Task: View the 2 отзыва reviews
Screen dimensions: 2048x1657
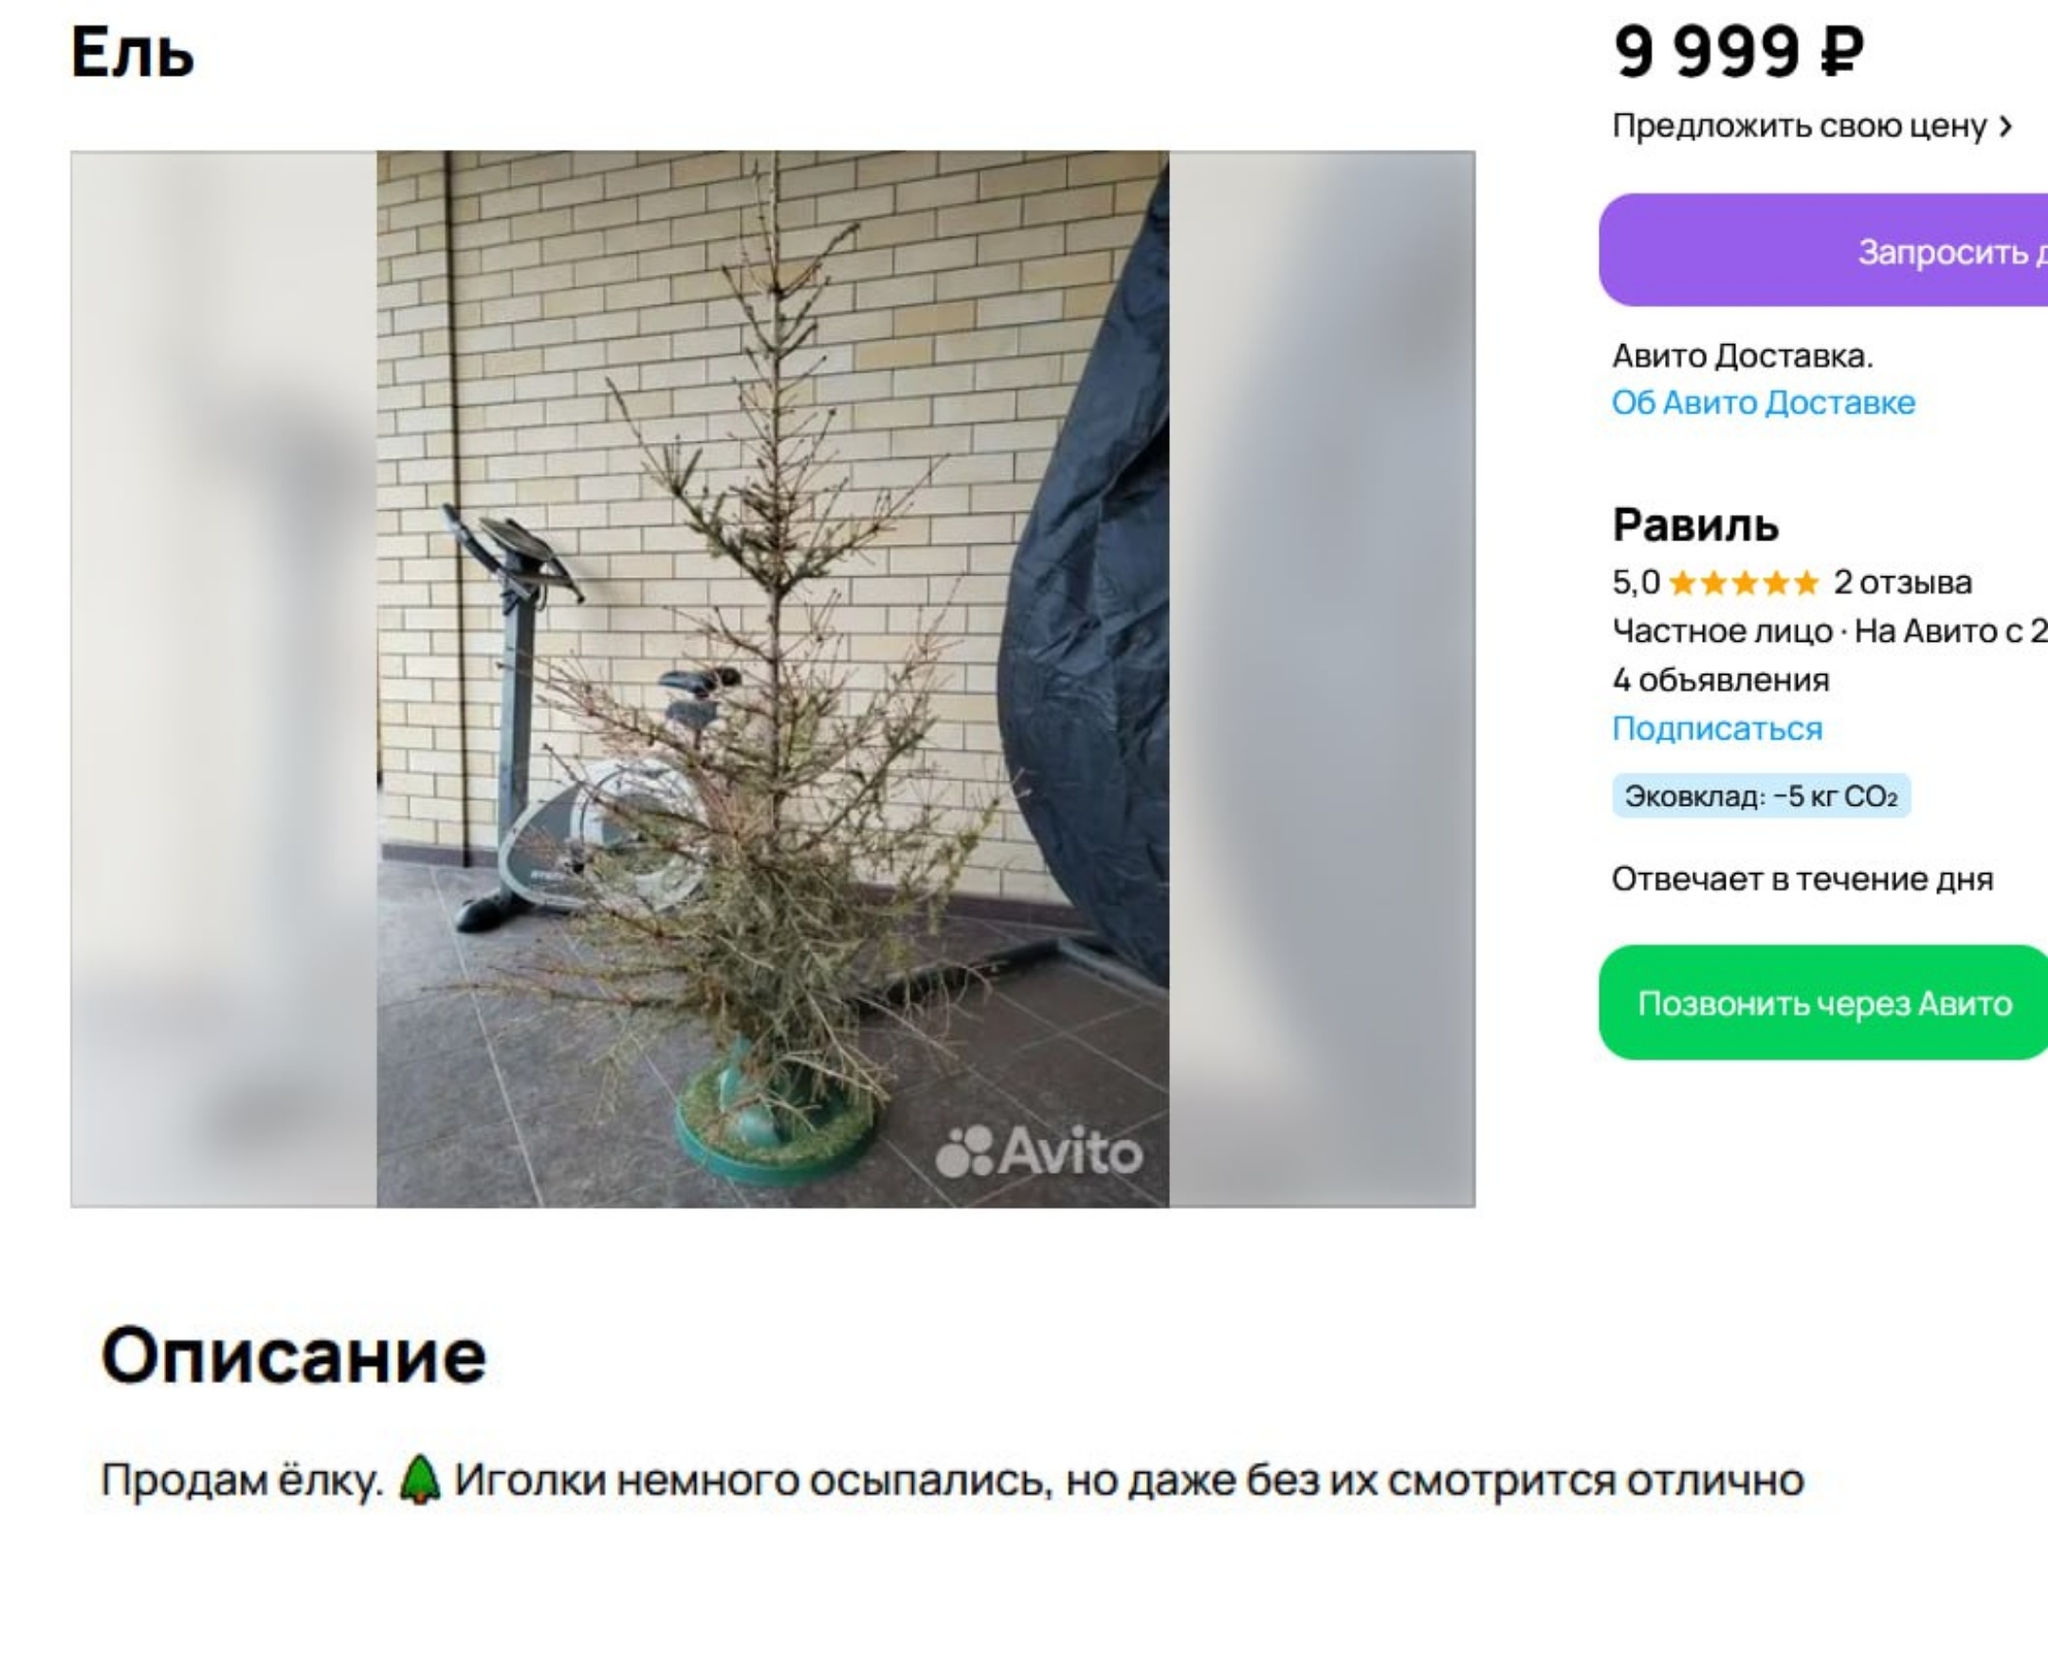Action: tap(1902, 582)
